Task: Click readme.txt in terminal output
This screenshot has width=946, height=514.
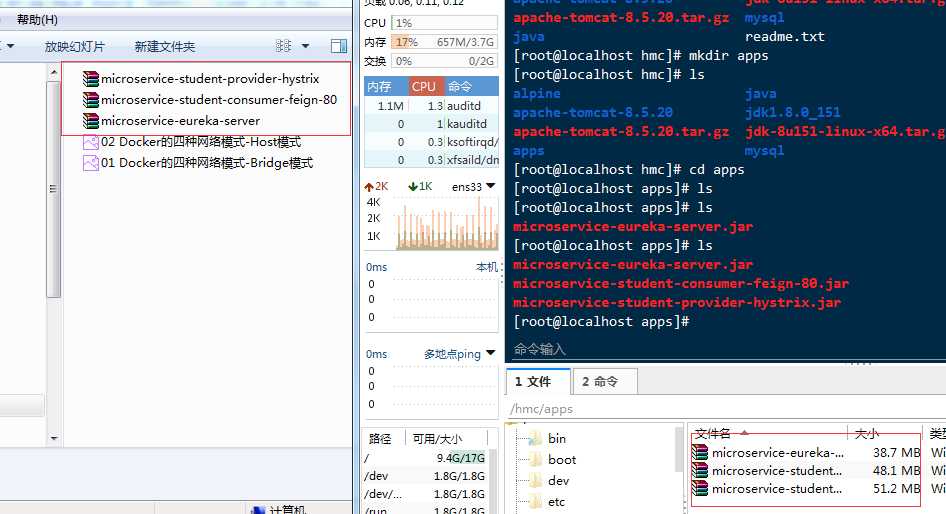Action: 784,36
